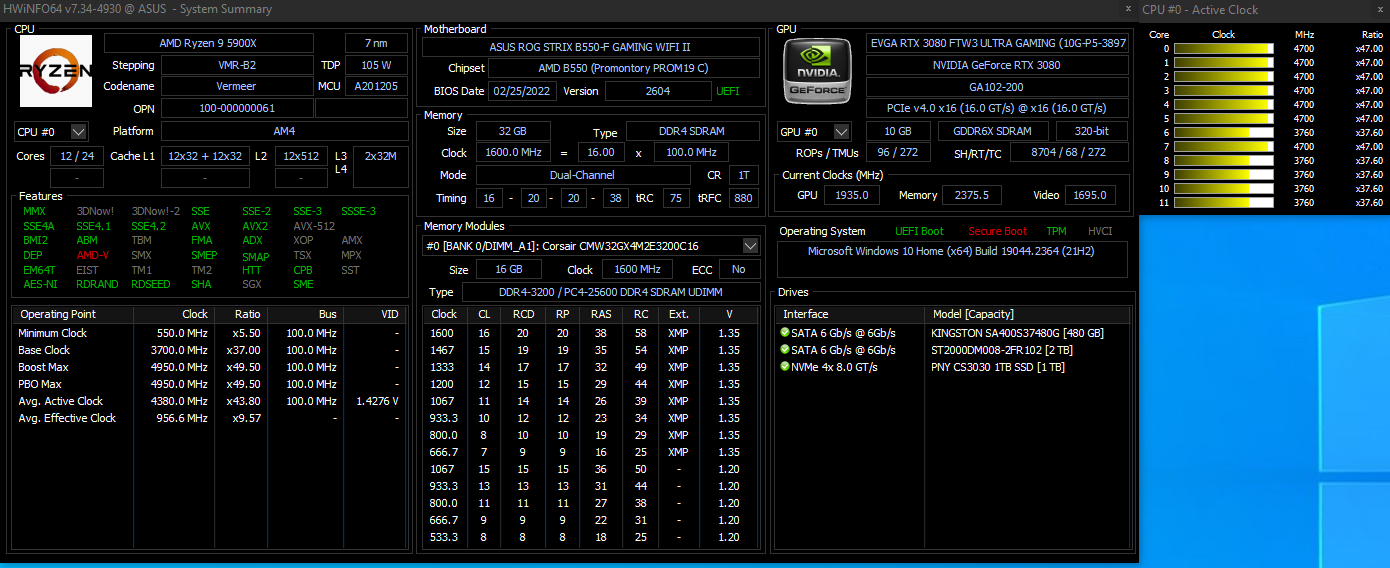Click the video clock 1695.0 value
Image resolution: width=1390 pixels, height=568 pixels.
click(1090, 195)
